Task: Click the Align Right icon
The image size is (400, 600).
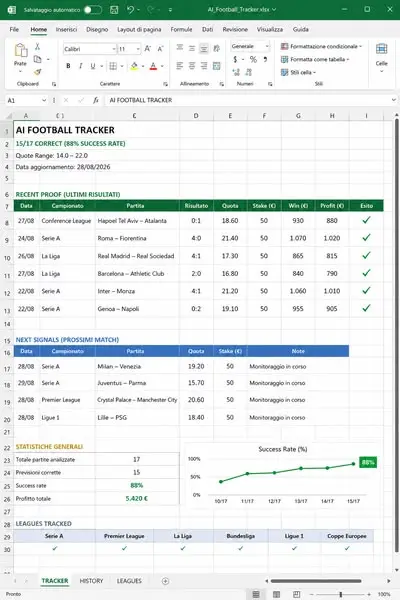Action: (204, 66)
